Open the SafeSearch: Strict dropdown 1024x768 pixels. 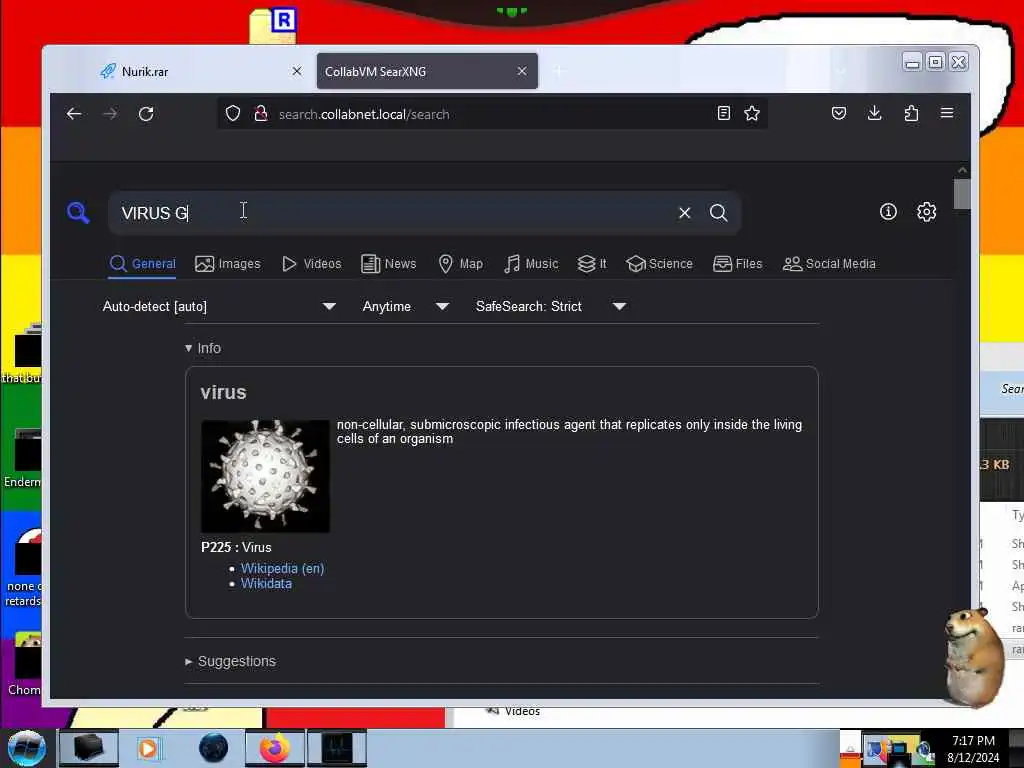pos(551,306)
